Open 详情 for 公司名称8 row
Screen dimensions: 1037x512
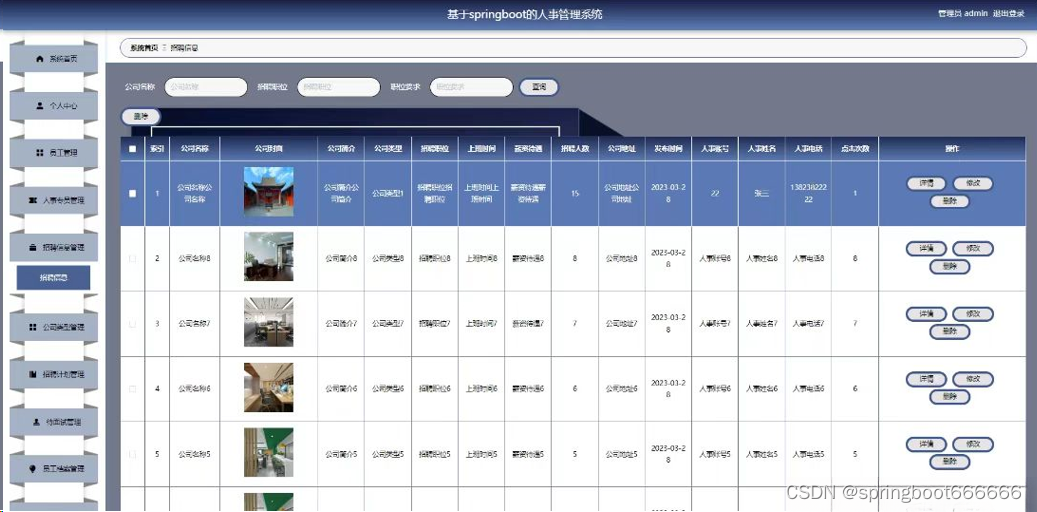coord(926,249)
